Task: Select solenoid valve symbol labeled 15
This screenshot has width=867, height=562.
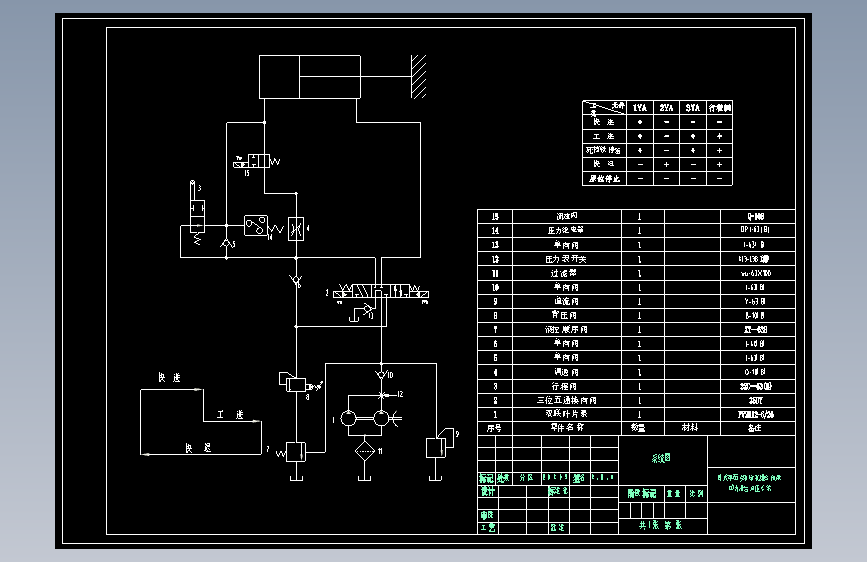Action: (257, 162)
